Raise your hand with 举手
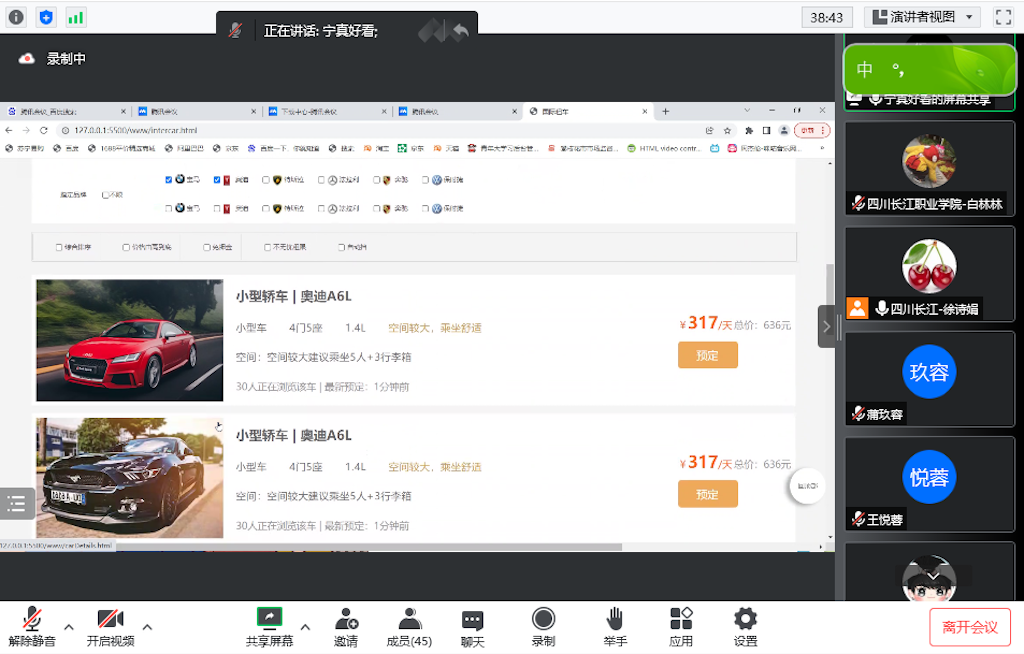 [x=615, y=627]
